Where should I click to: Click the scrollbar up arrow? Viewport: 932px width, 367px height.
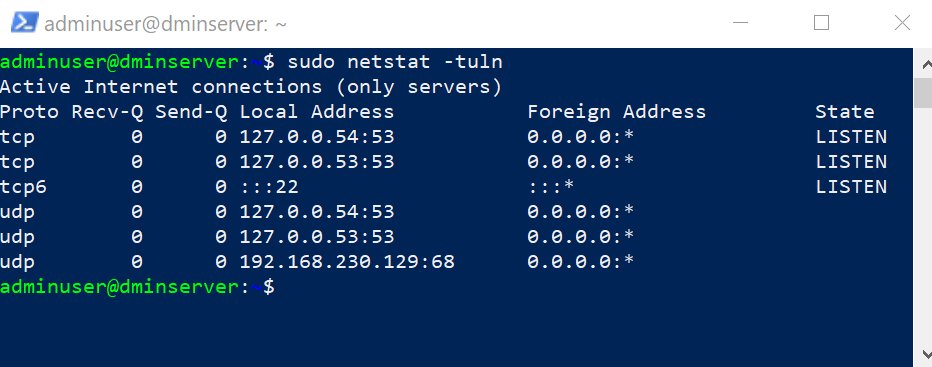click(925, 64)
